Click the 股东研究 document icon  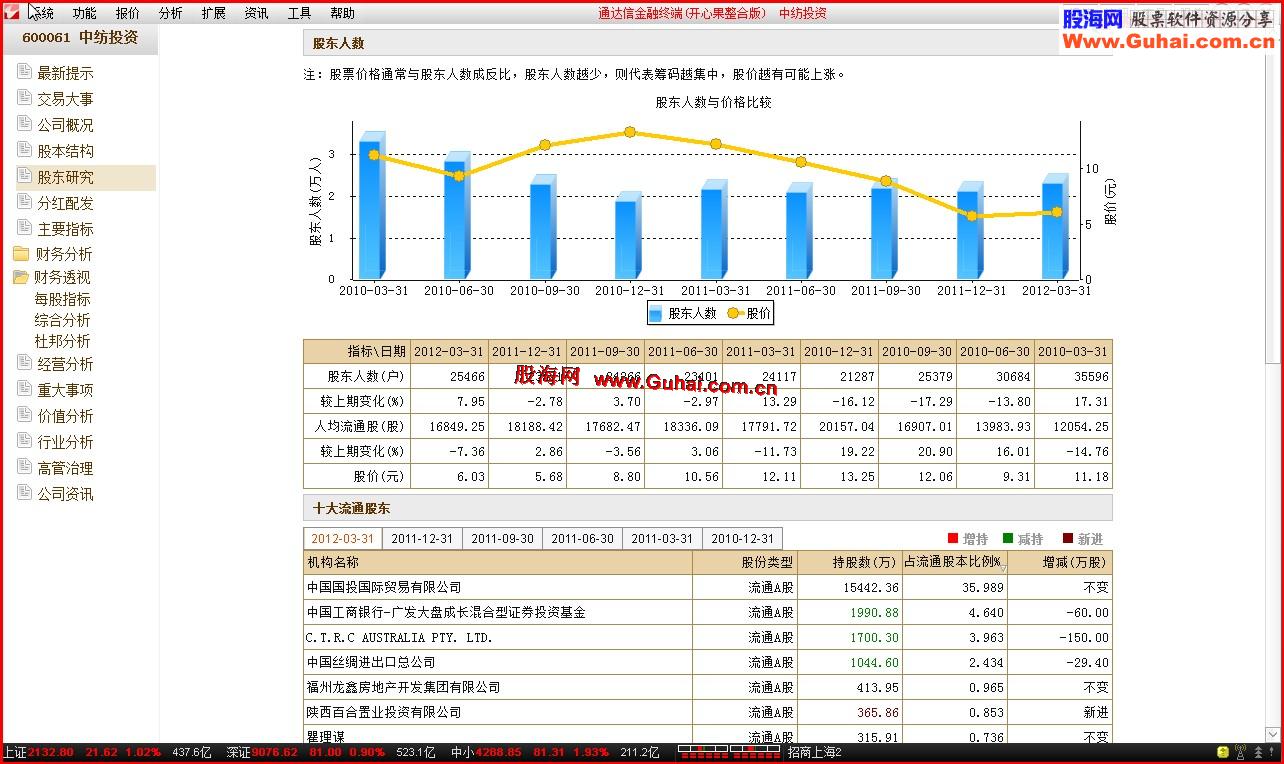(24, 176)
